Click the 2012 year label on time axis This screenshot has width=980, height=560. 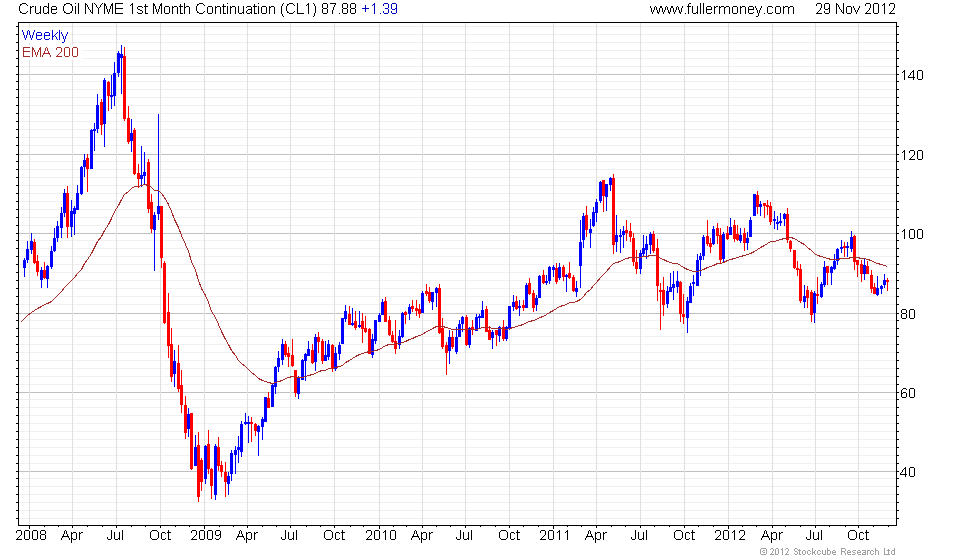point(730,536)
